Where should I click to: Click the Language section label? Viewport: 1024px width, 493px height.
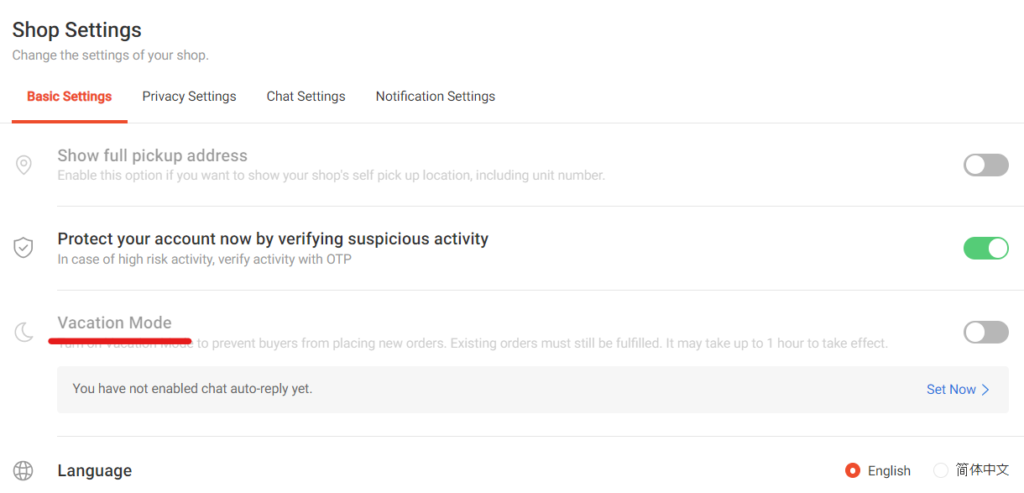click(94, 471)
